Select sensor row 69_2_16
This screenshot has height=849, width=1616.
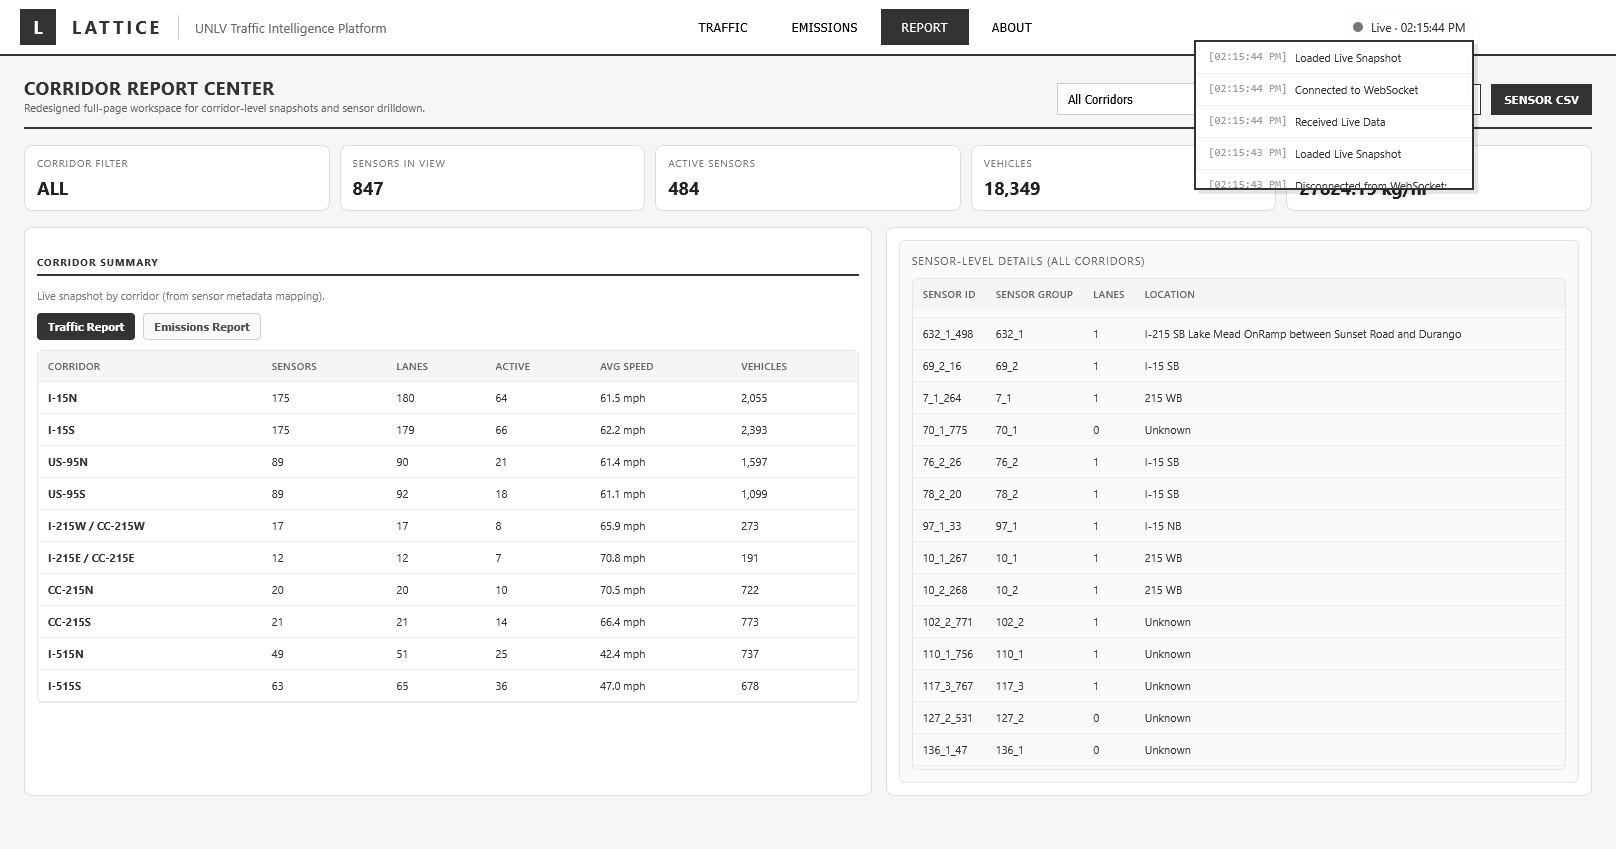[1238, 366]
